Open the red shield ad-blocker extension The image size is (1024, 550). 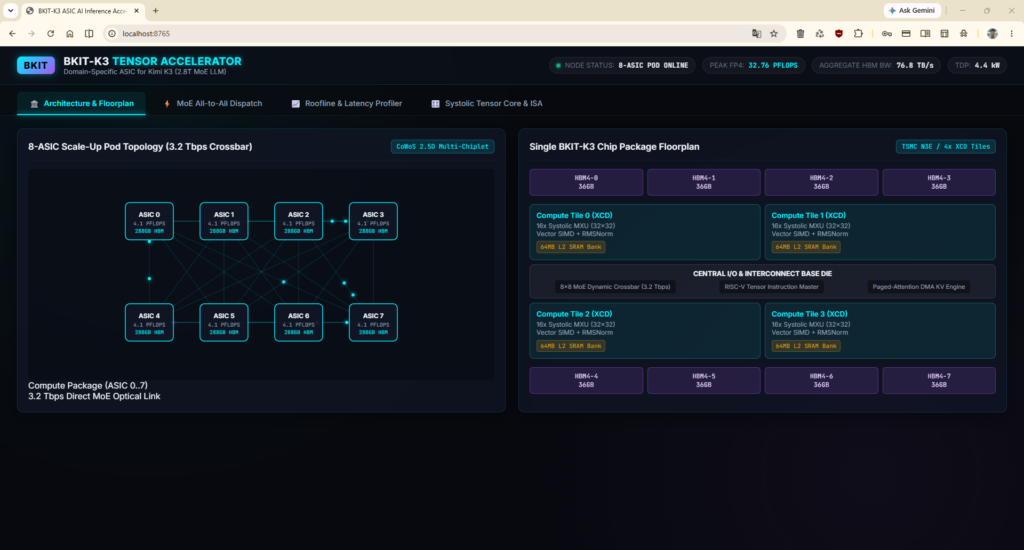839,33
